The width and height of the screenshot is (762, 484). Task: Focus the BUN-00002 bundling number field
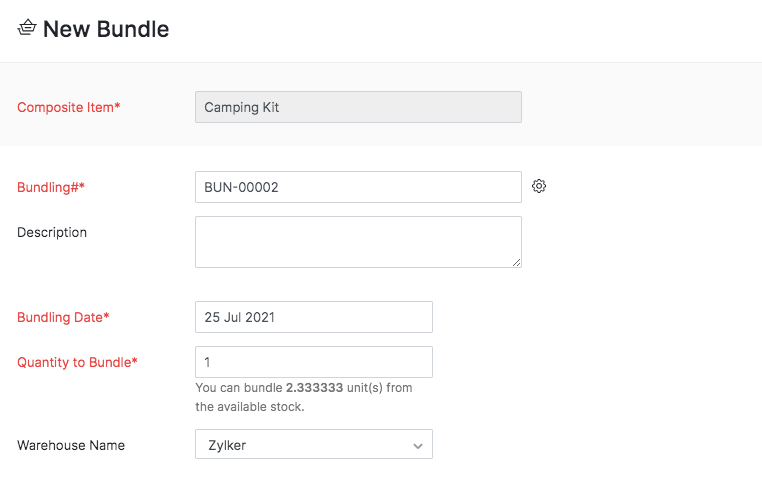358,187
